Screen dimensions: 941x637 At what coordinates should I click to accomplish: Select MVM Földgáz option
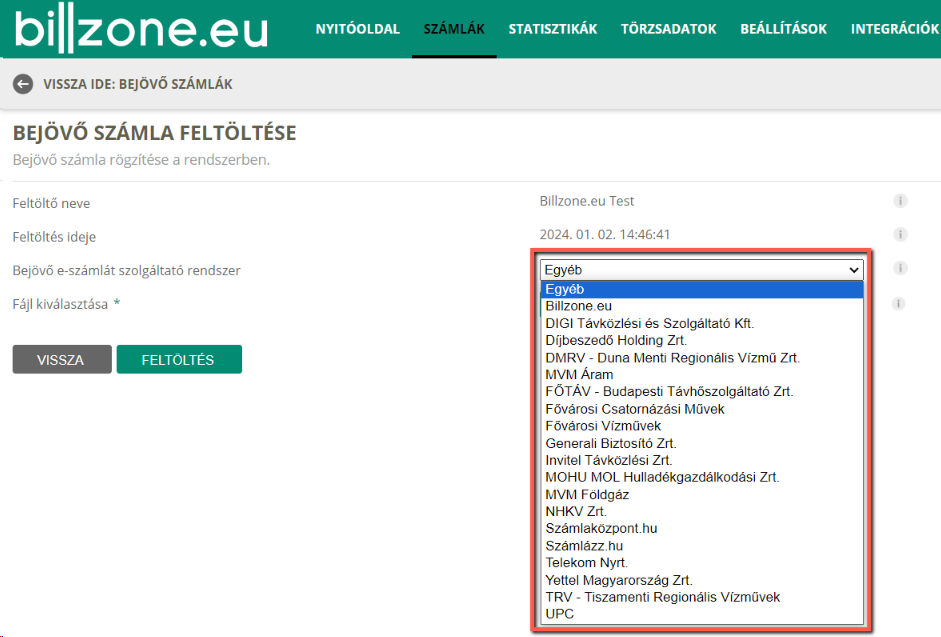[702, 495]
